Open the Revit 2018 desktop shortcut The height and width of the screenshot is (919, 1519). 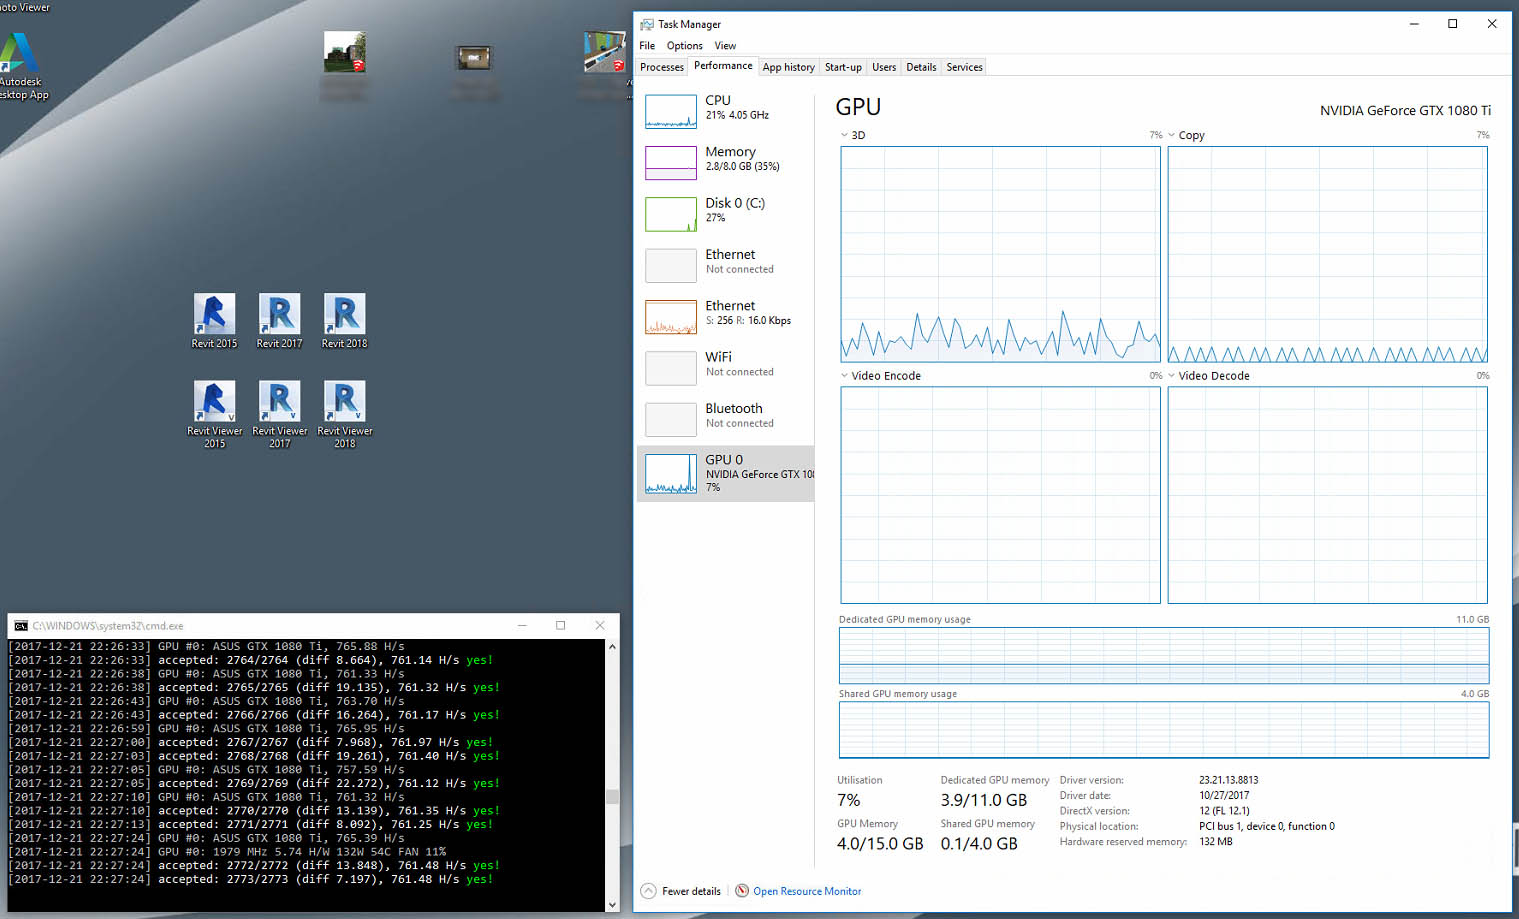click(x=344, y=320)
